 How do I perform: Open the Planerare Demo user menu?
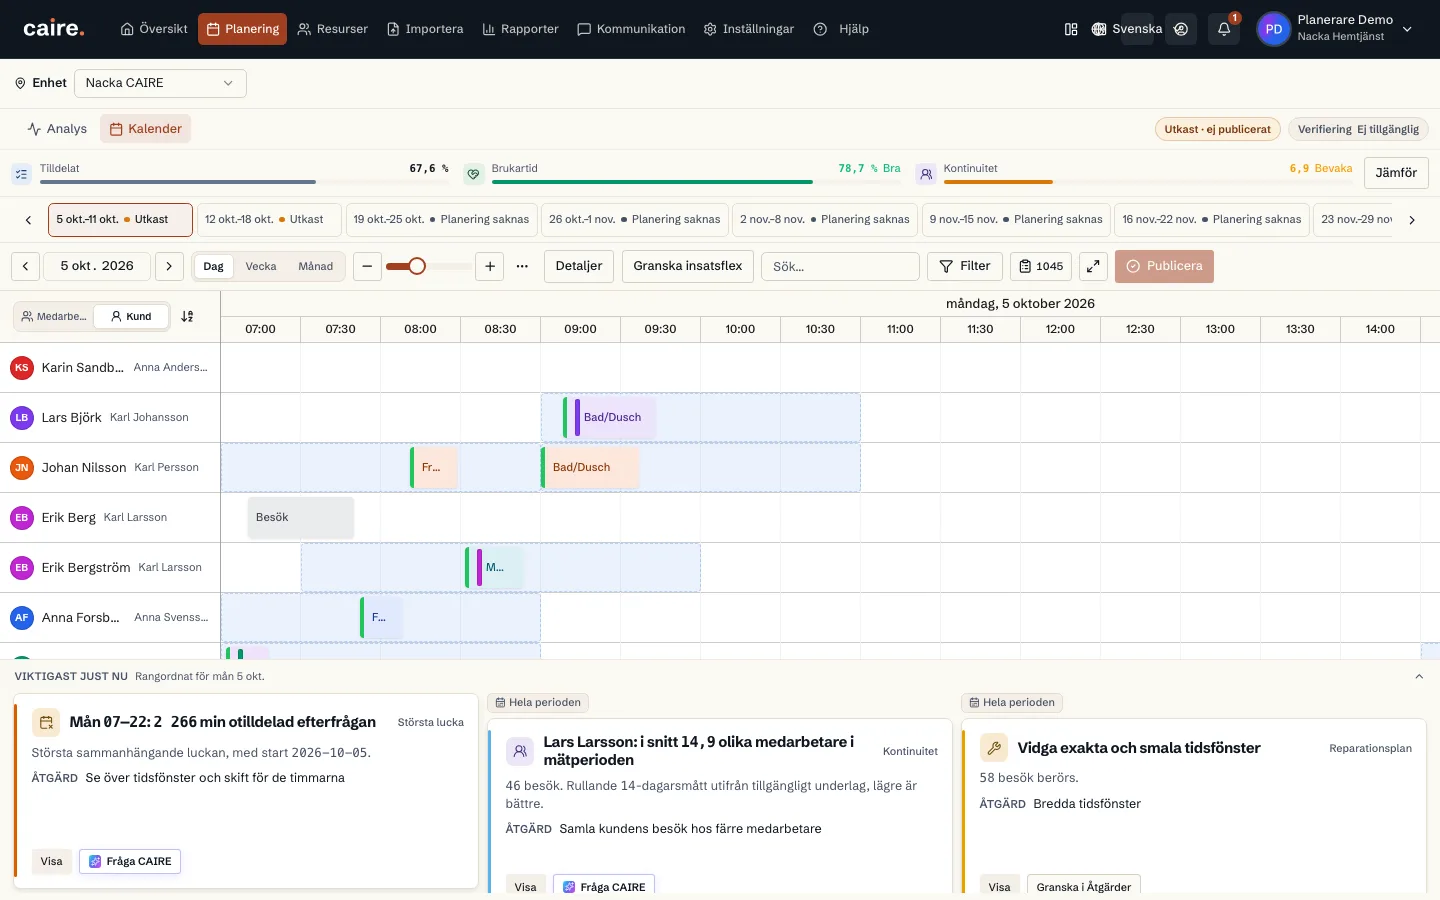tap(1335, 29)
